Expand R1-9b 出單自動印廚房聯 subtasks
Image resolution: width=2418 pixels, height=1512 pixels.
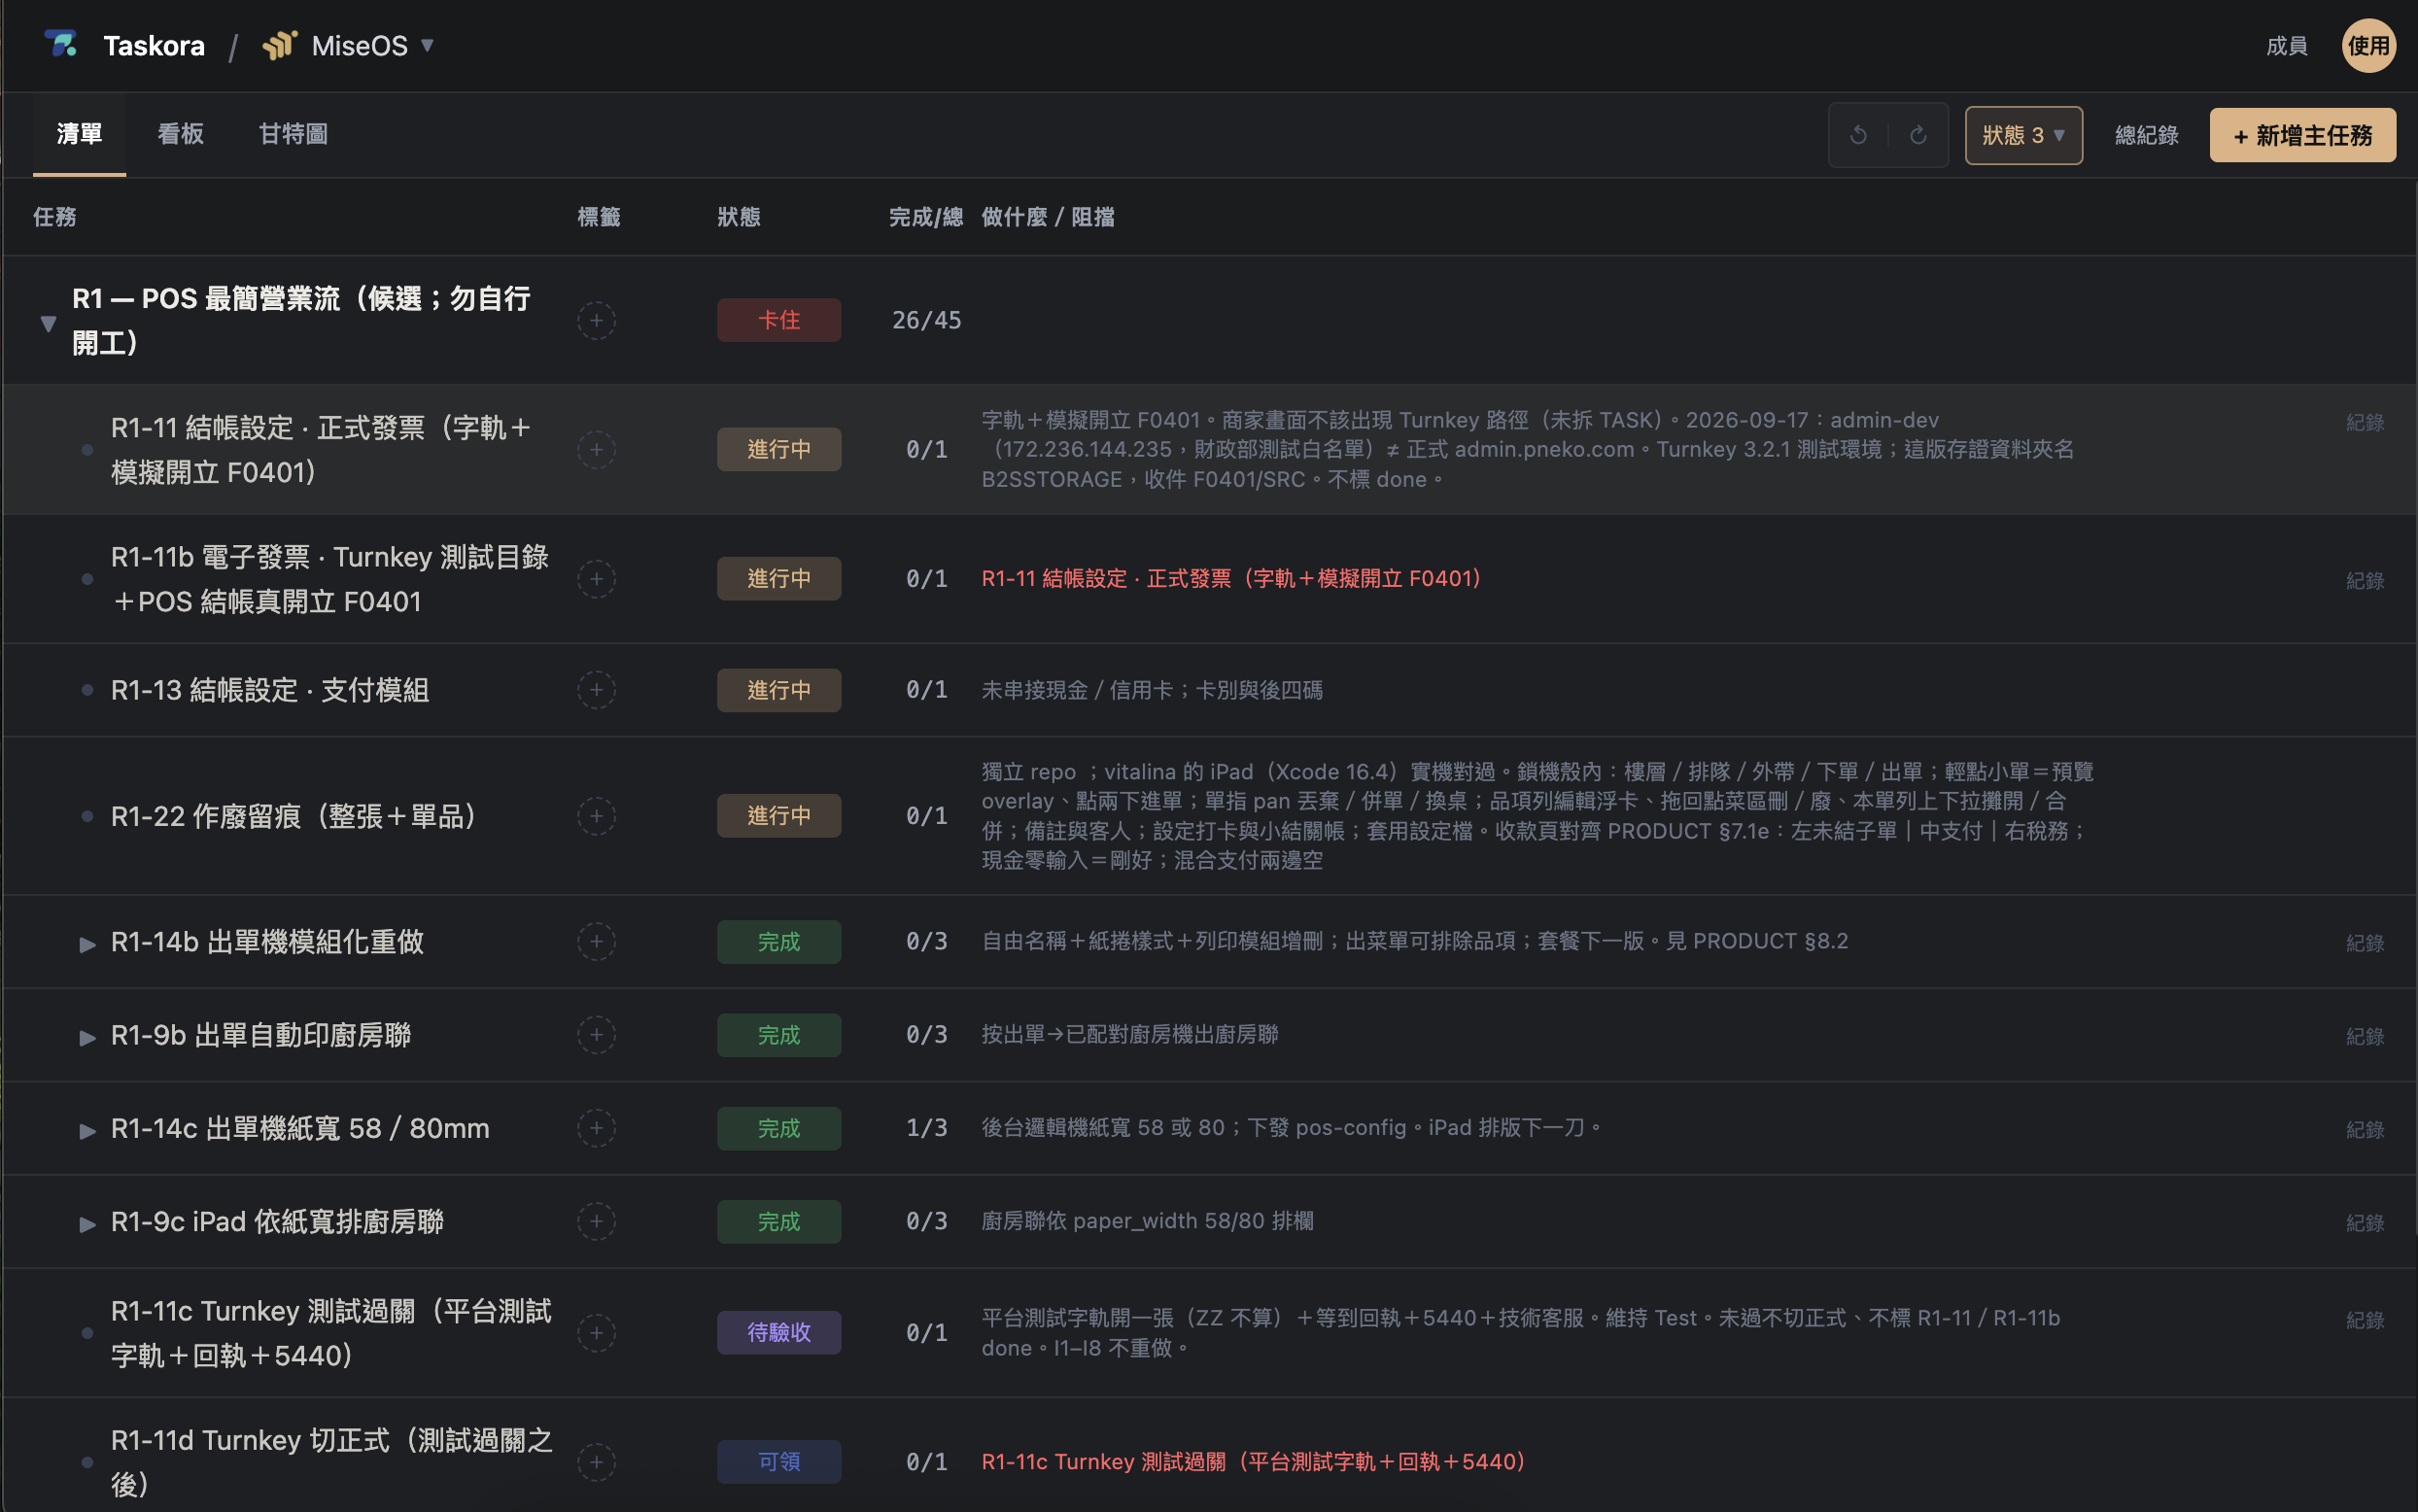pyautogui.click(x=87, y=1036)
